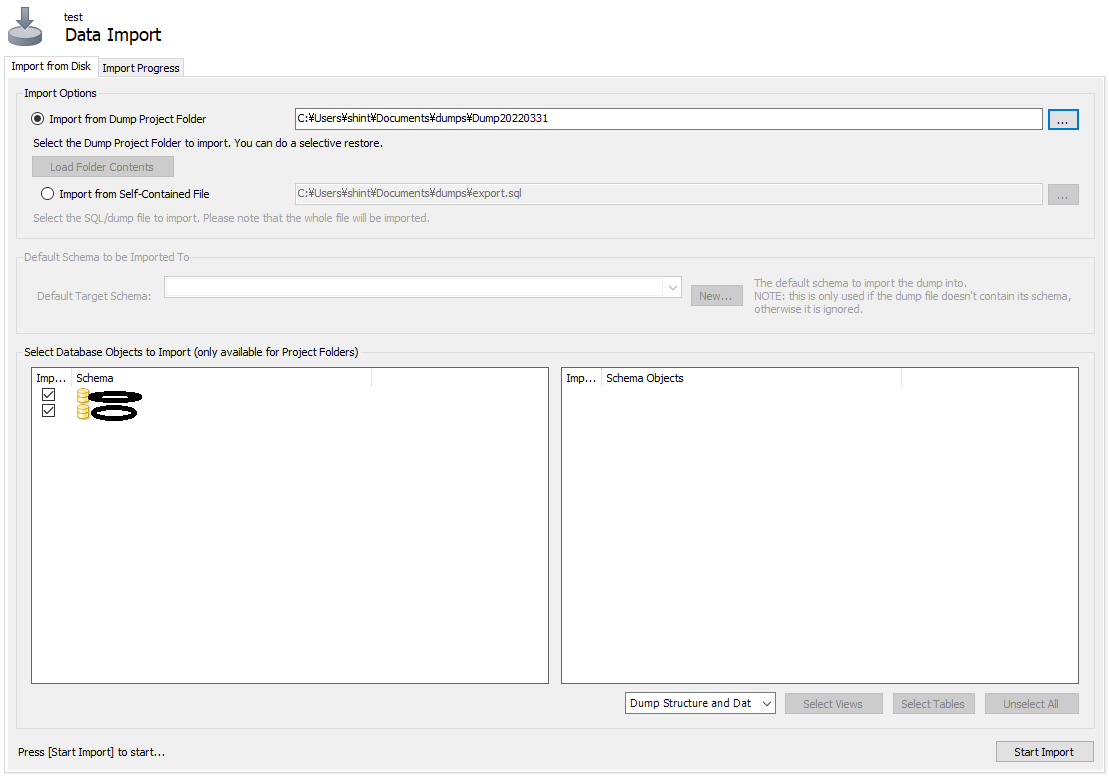Screen dimensions: 1109x781
Task: Browse for the dump project folder
Action: pos(1063,120)
